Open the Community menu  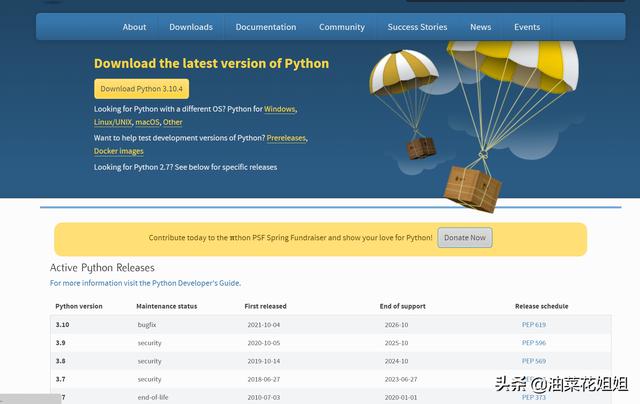[342, 27]
